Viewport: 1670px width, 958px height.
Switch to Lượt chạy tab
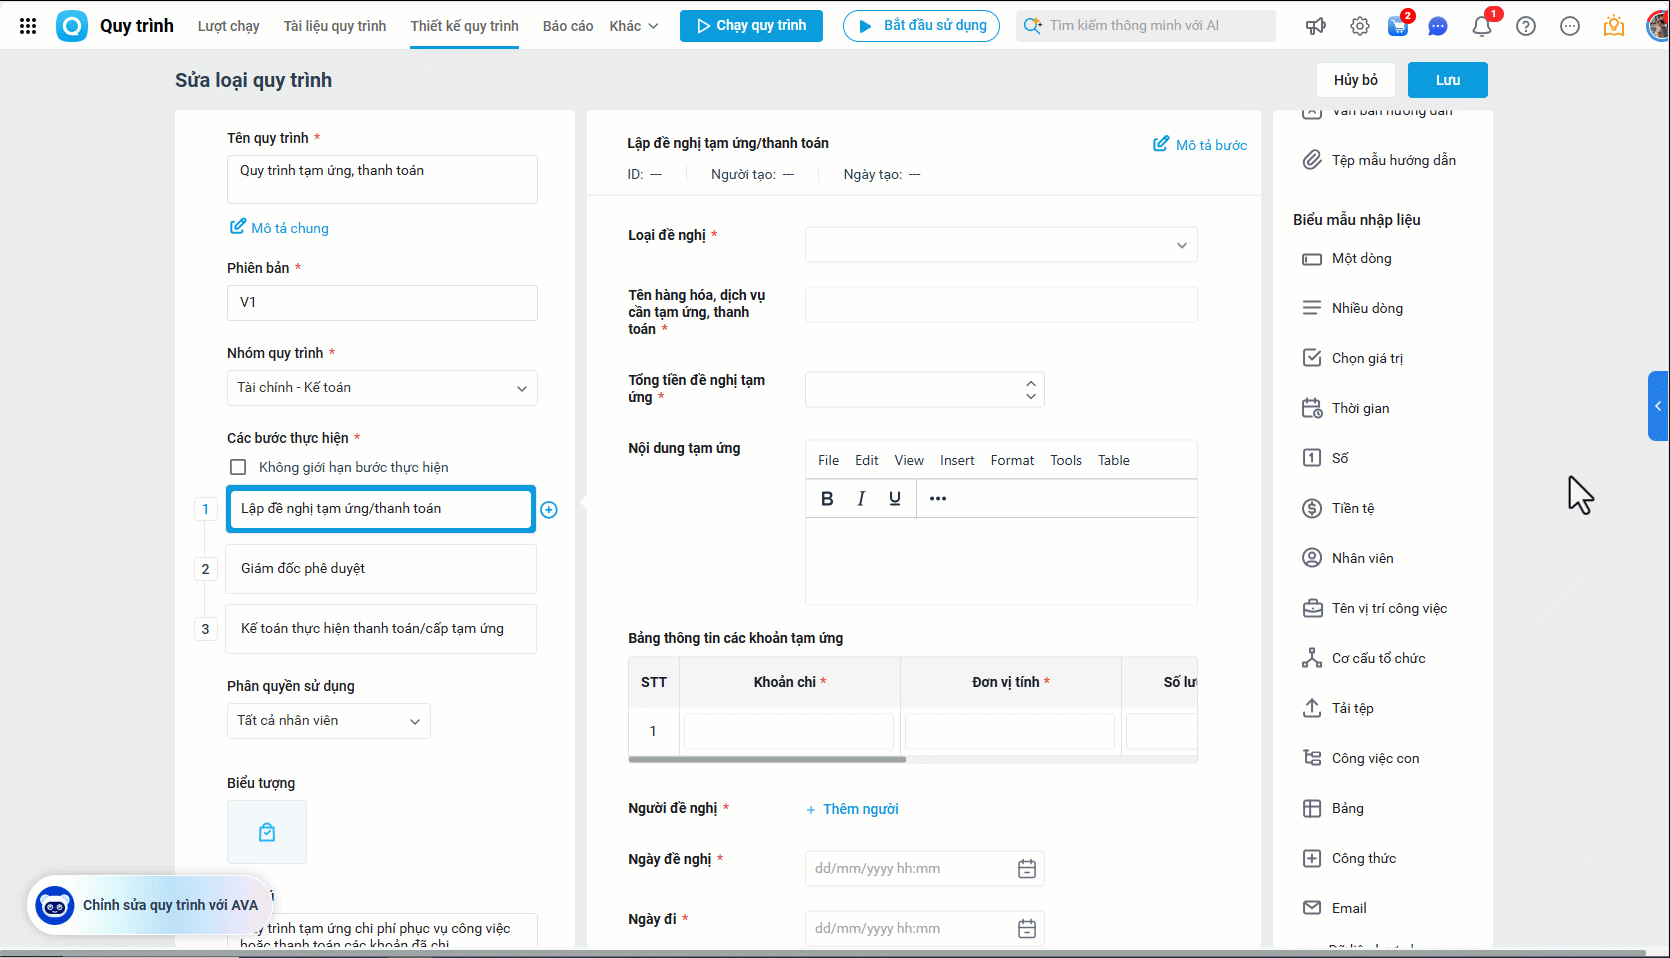pos(229,26)
